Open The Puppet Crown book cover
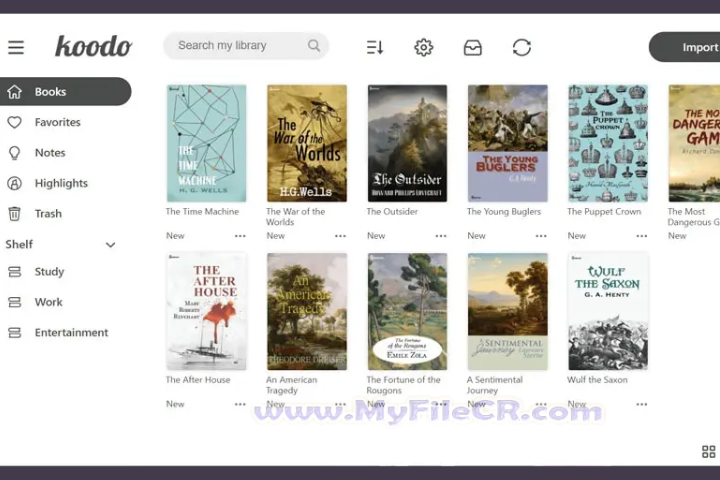720x480 pixels. 608,143
